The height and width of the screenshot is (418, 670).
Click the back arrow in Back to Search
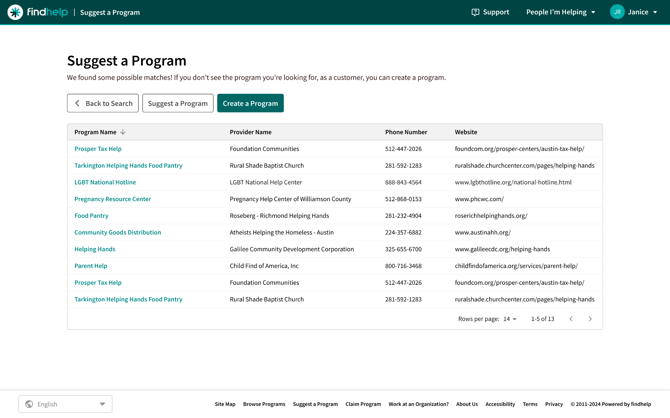(77, 103)
